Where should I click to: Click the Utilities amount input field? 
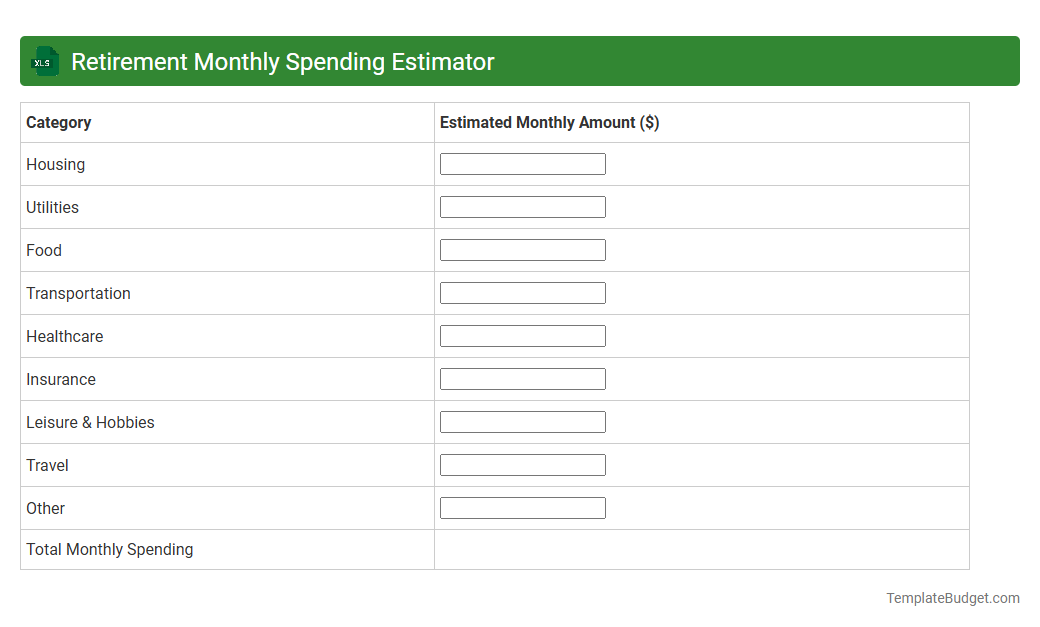522,206
